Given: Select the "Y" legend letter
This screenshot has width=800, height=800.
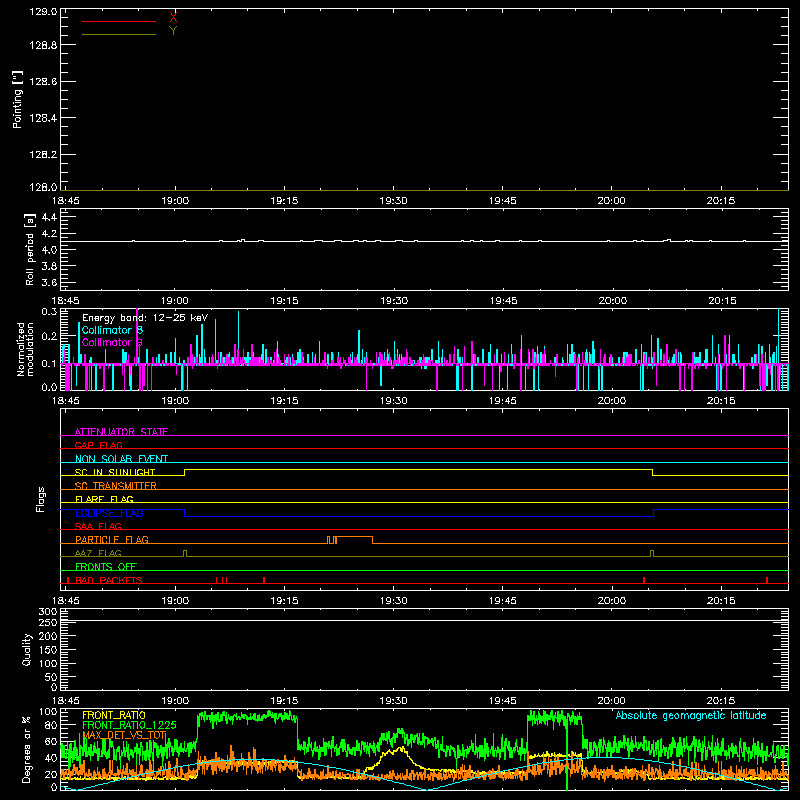Looking at the screenshot, I should click(173, 31).
